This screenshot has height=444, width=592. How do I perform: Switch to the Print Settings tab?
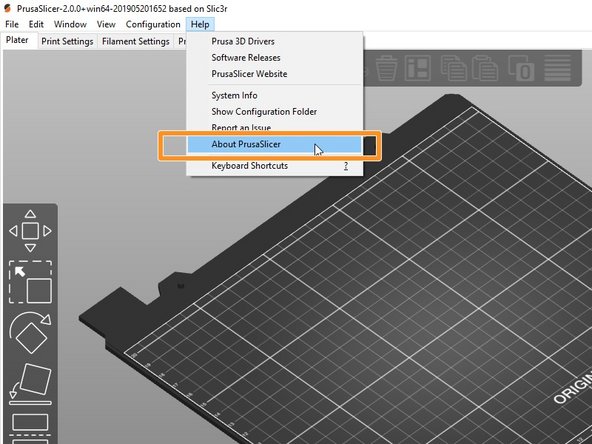click(67, 41)
